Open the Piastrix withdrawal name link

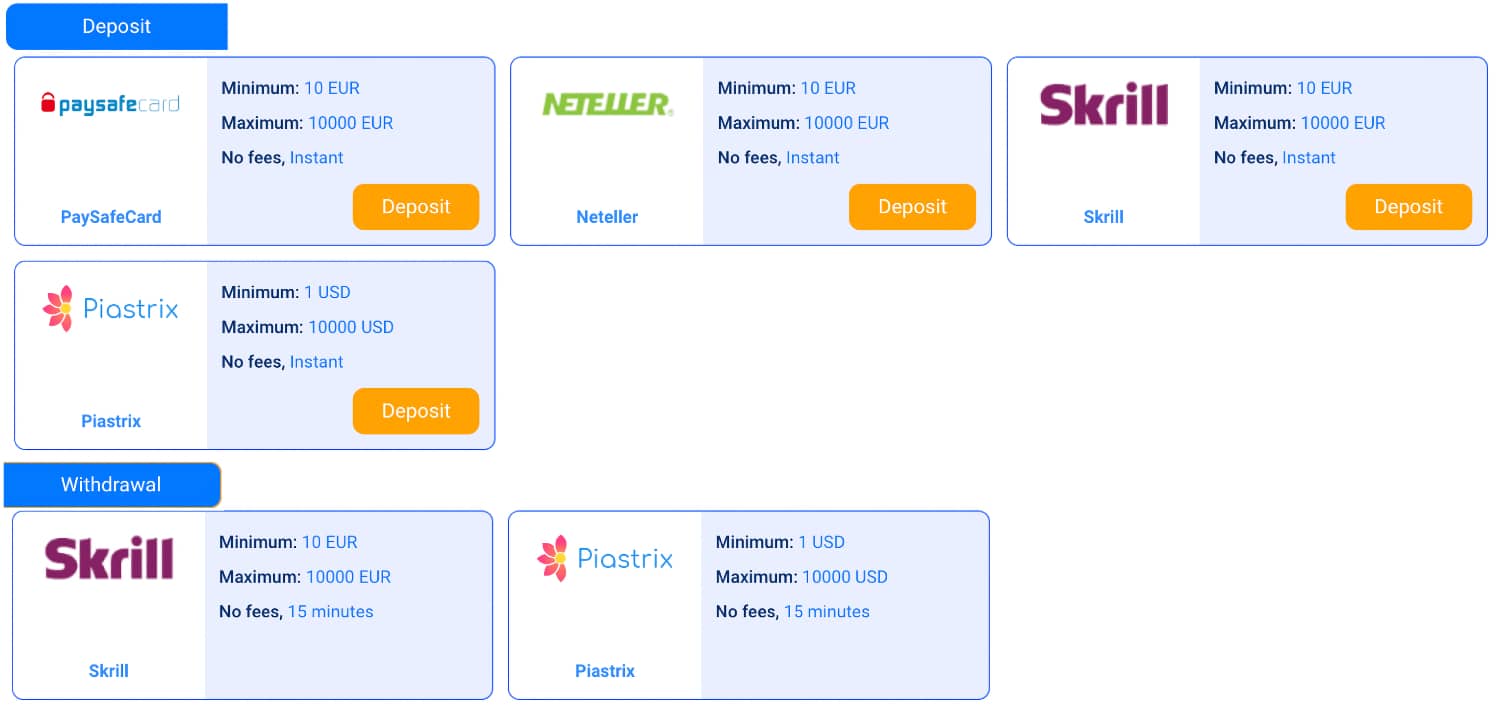[x=605, y=671]
